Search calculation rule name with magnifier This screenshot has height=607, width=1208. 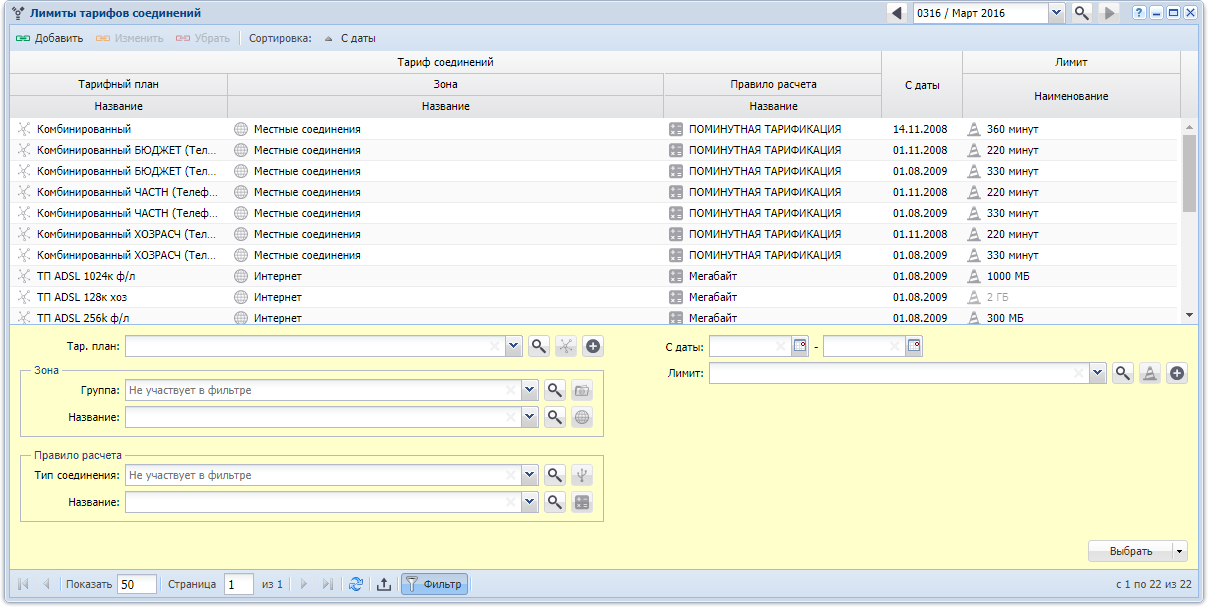click(x=555, y=502)
